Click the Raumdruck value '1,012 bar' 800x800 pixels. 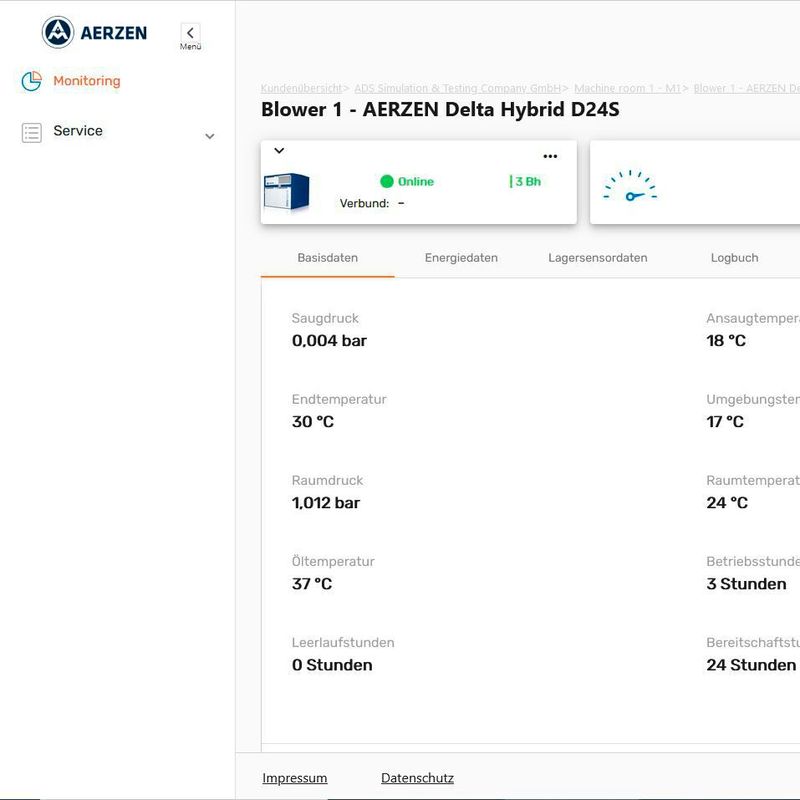pos(326,503)
